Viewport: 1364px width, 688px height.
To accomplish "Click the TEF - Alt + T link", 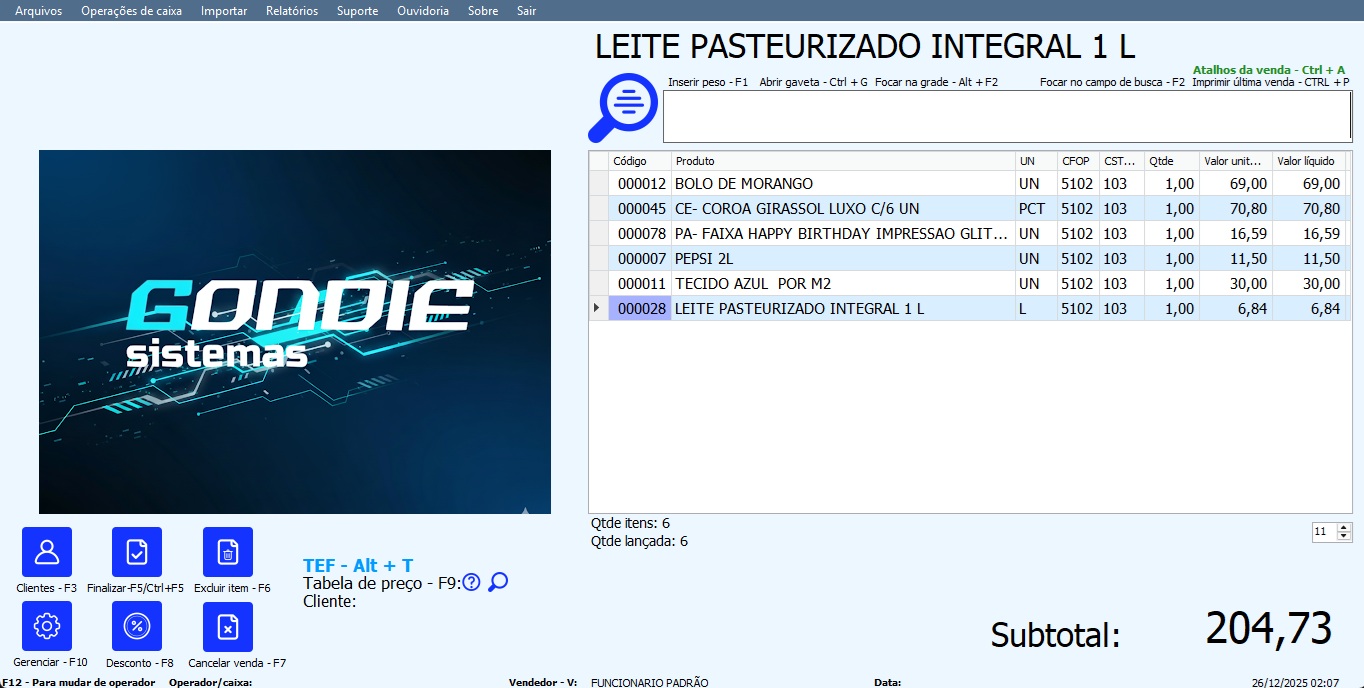I will pyautogui.click(x=358, y=566).
